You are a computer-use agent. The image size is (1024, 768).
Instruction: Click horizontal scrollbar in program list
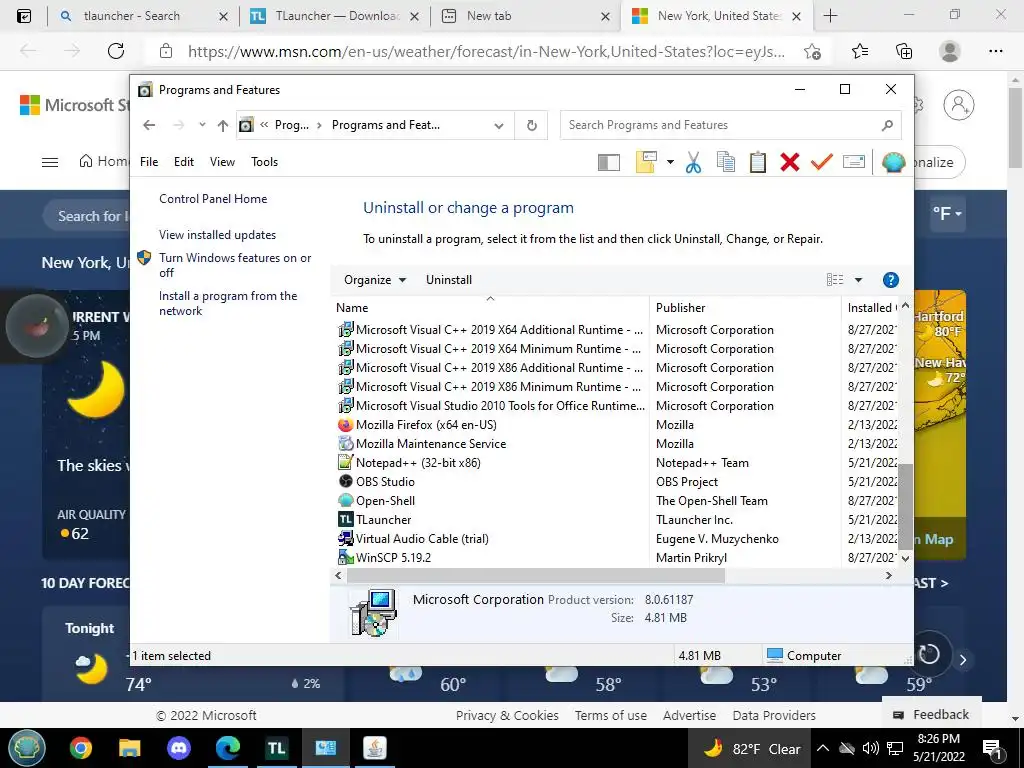pyautogui.click(x=536, y=575)
